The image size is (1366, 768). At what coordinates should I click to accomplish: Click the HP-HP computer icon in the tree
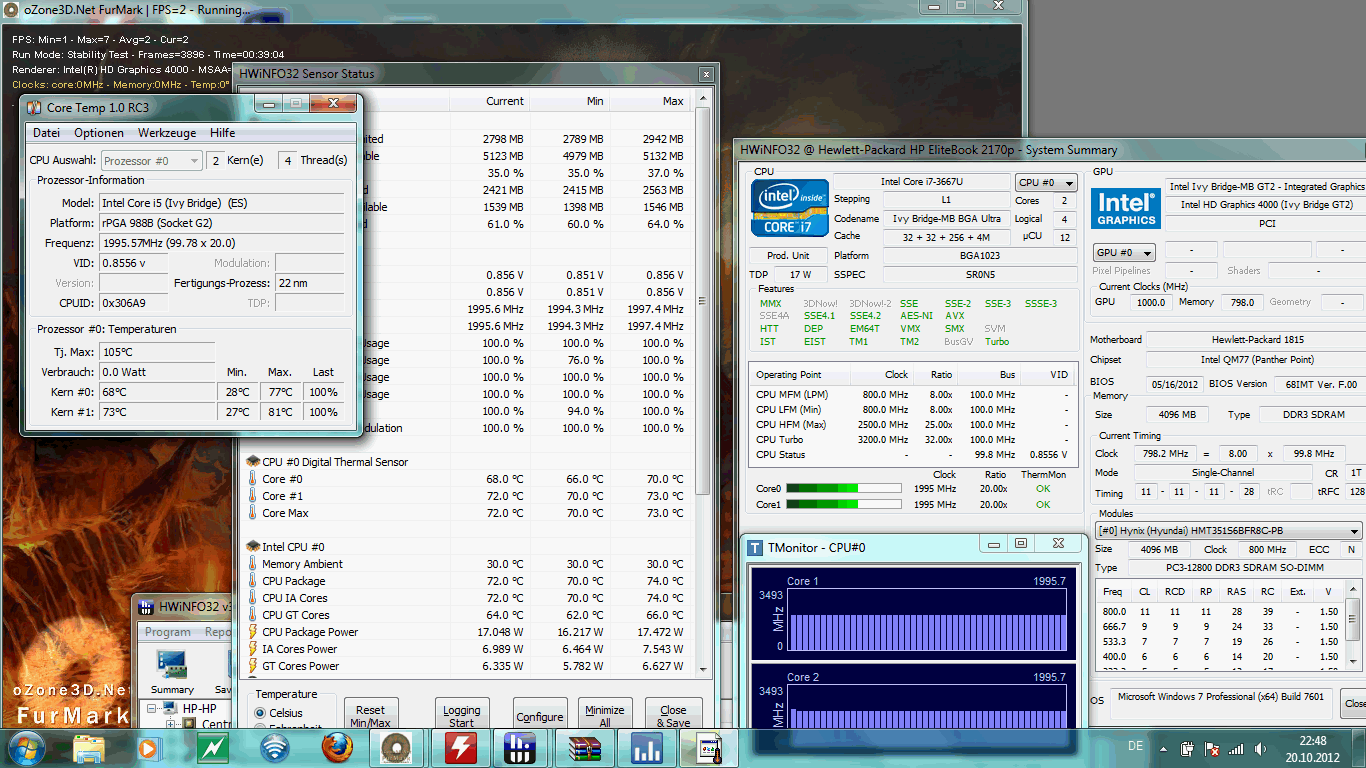point(172,708)
